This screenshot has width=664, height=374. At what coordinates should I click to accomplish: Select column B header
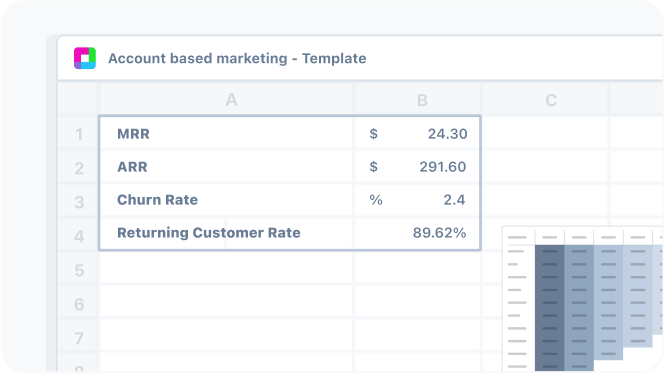point(418,100)
